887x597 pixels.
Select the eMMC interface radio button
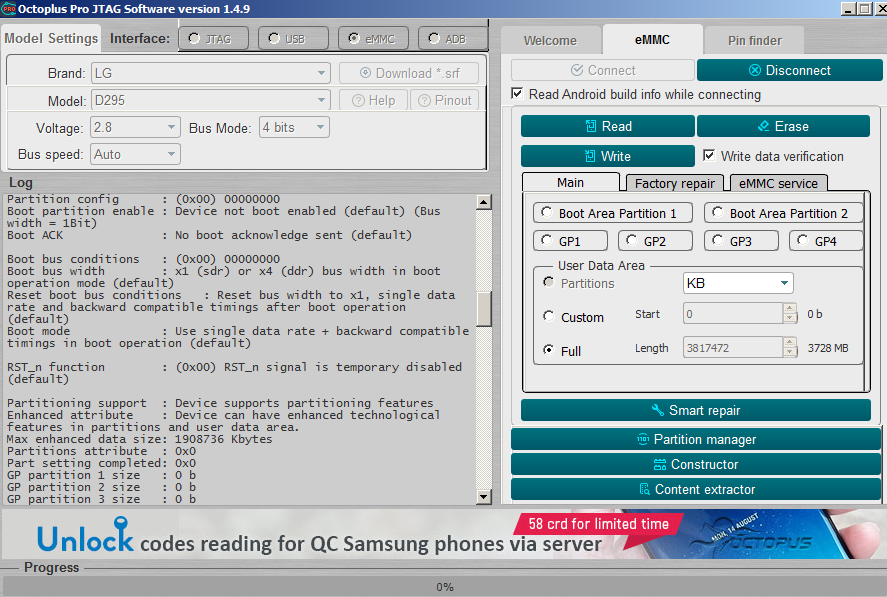click(x=354, y=38)
